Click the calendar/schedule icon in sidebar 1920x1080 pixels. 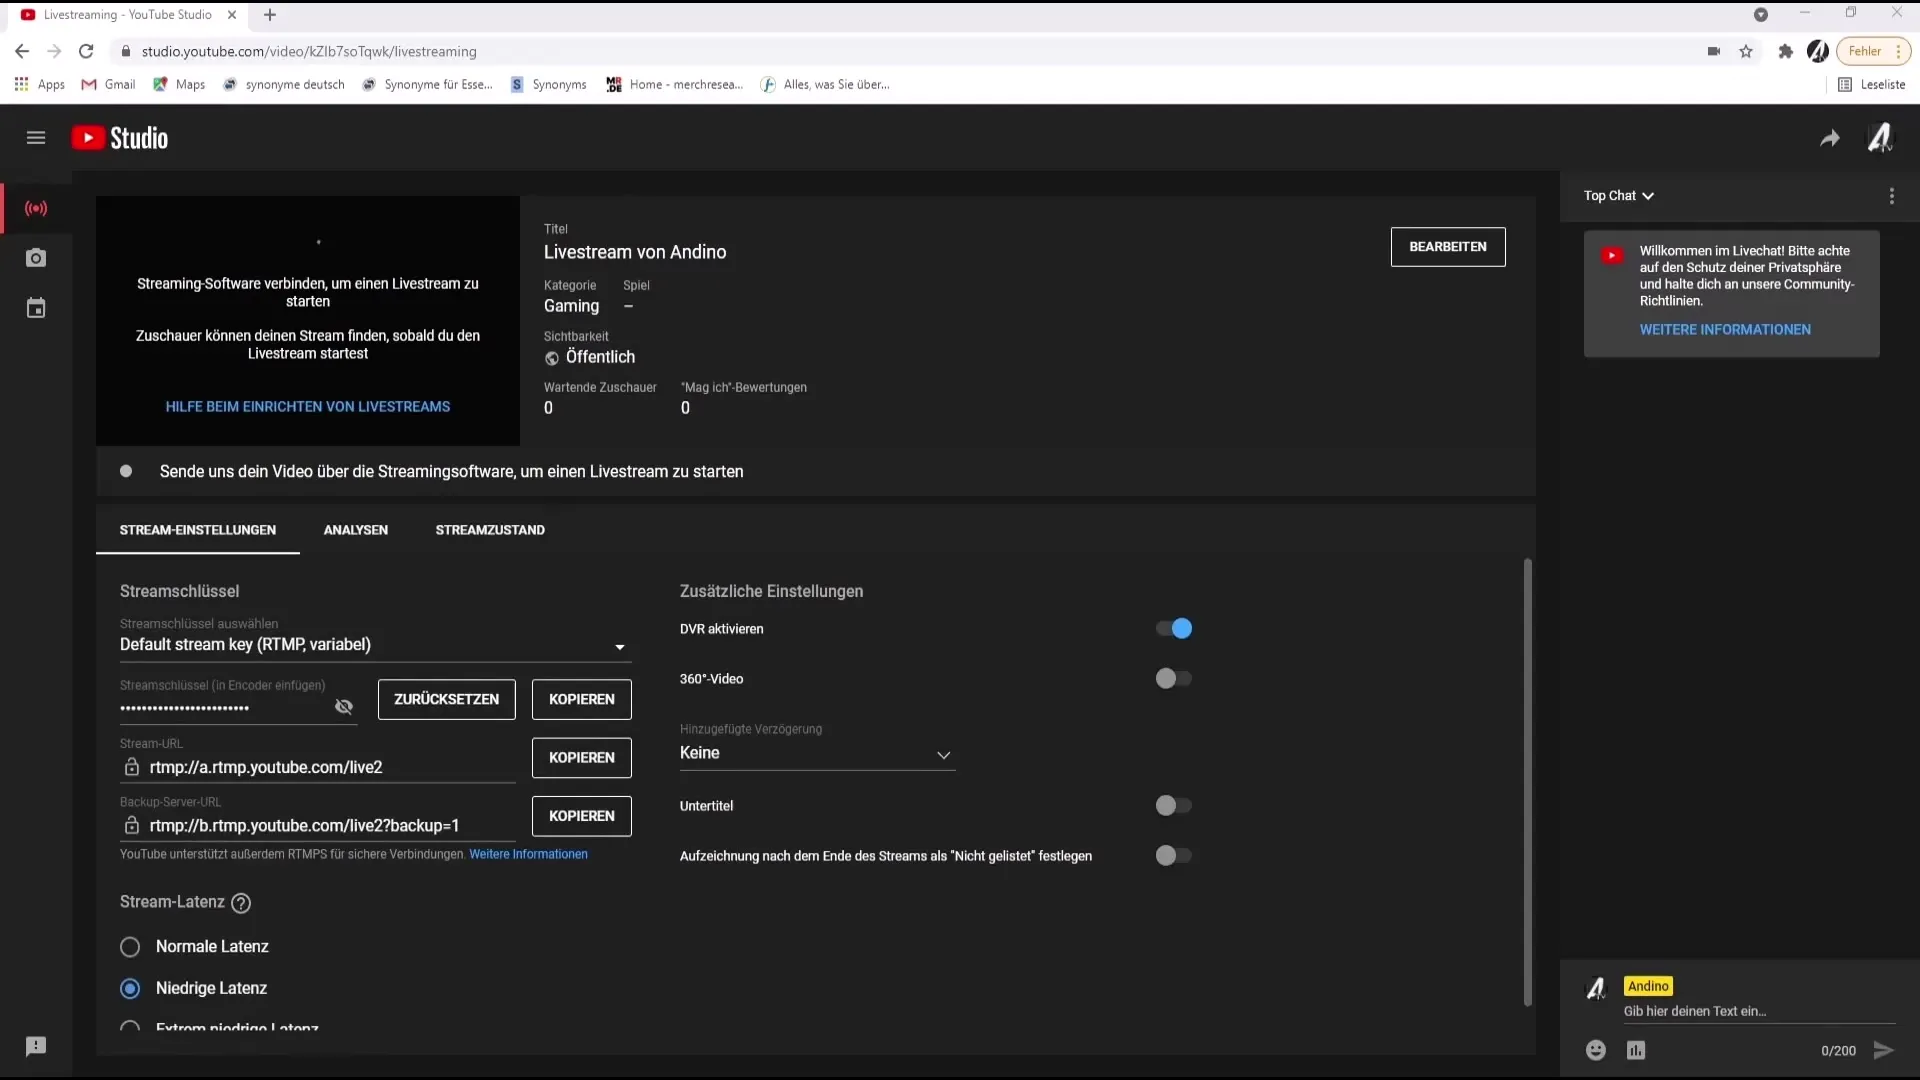pyautogui.click(x=36, y=307)
